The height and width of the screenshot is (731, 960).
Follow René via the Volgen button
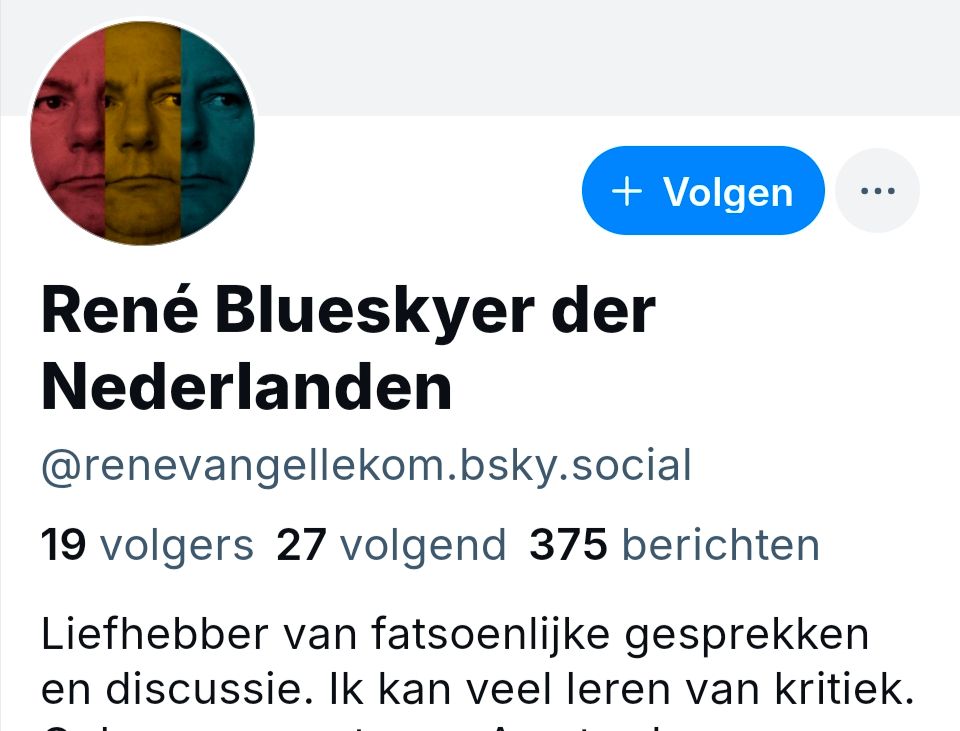(x=703, y=190)
